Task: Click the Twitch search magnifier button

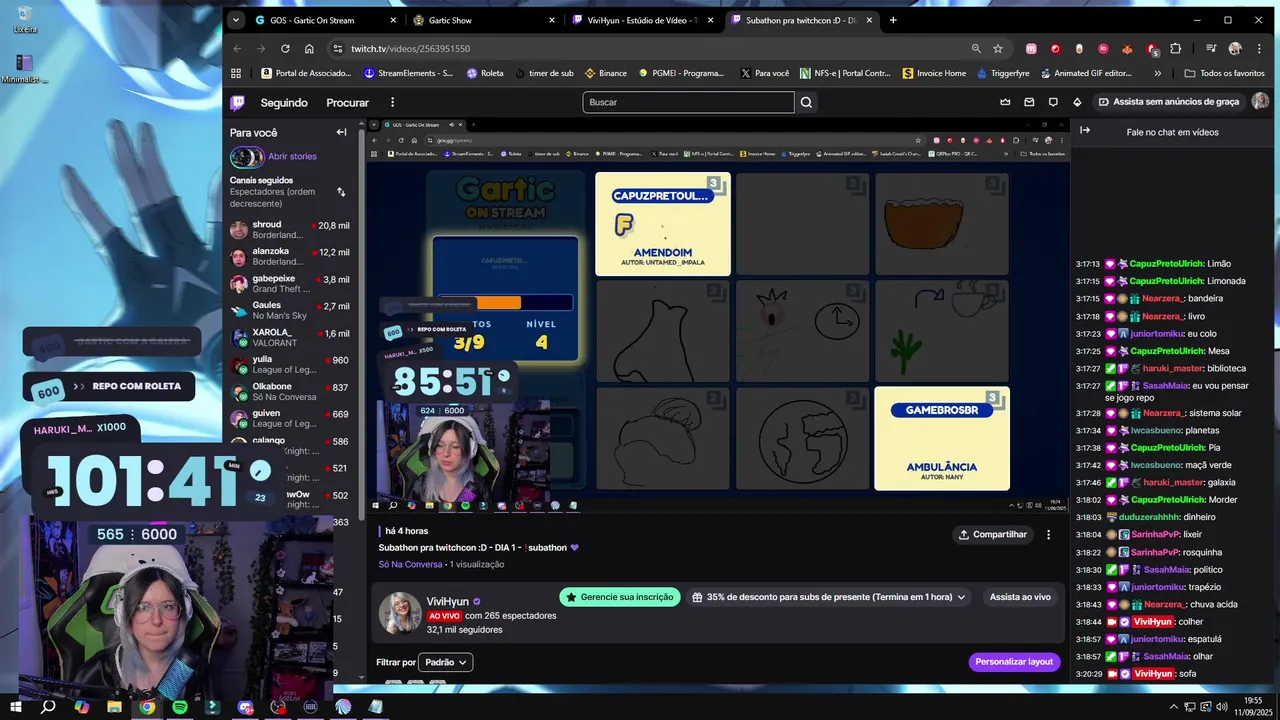Action: coord(807,102)
